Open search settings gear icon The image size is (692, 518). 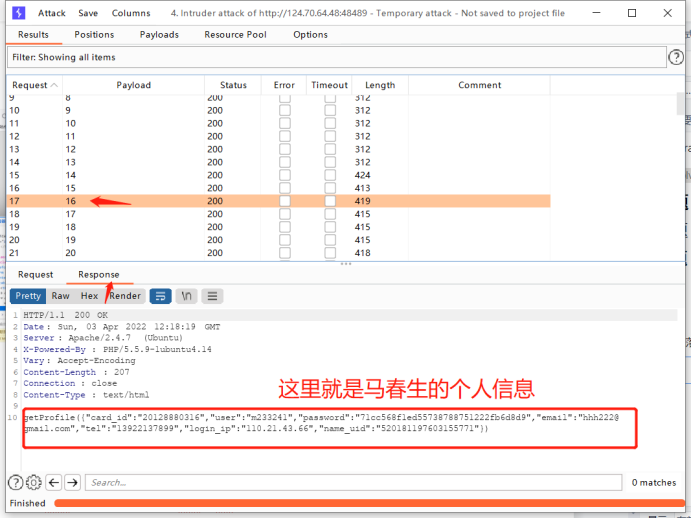(34, 482)
